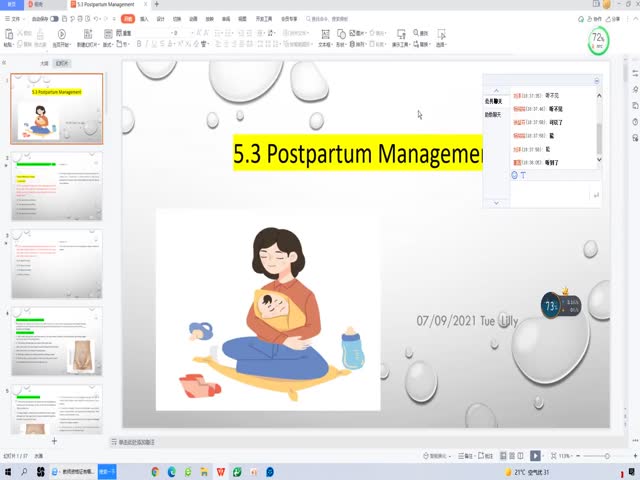Adjust the zoom slider handle in status bar
This screenshot has width=640, height=480.
(x=607, y=456)
